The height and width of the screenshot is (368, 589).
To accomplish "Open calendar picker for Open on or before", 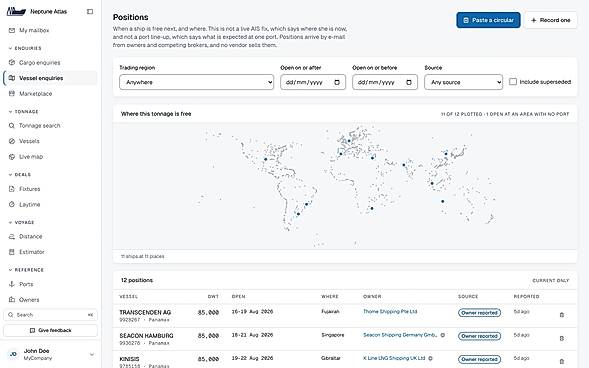I will [x=409, y=82].
